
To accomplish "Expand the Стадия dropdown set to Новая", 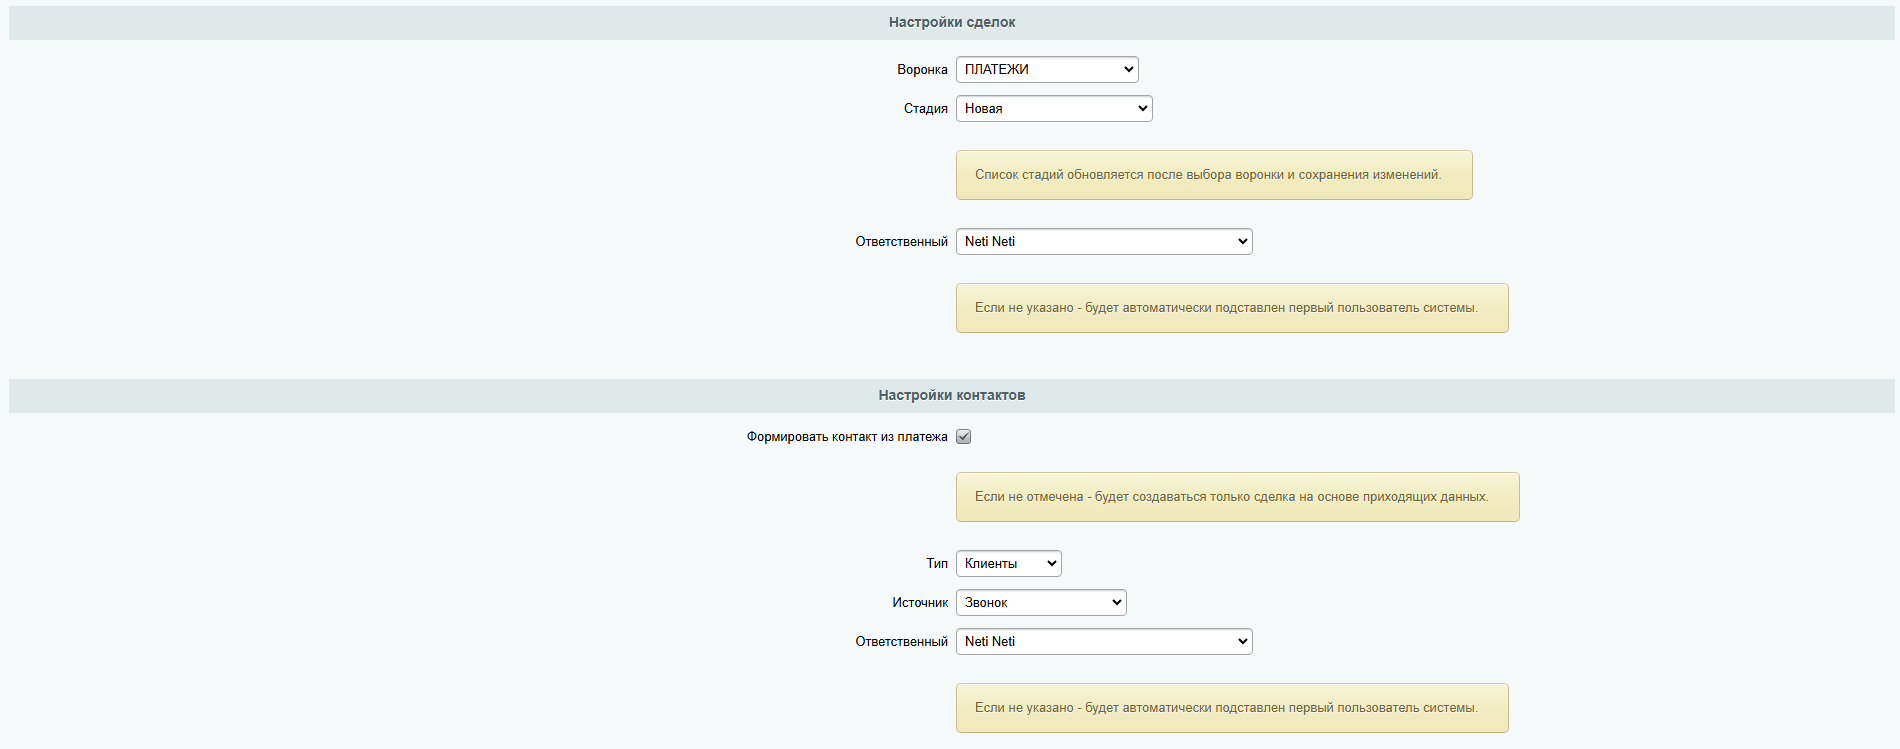I will tap(1053, 108).
